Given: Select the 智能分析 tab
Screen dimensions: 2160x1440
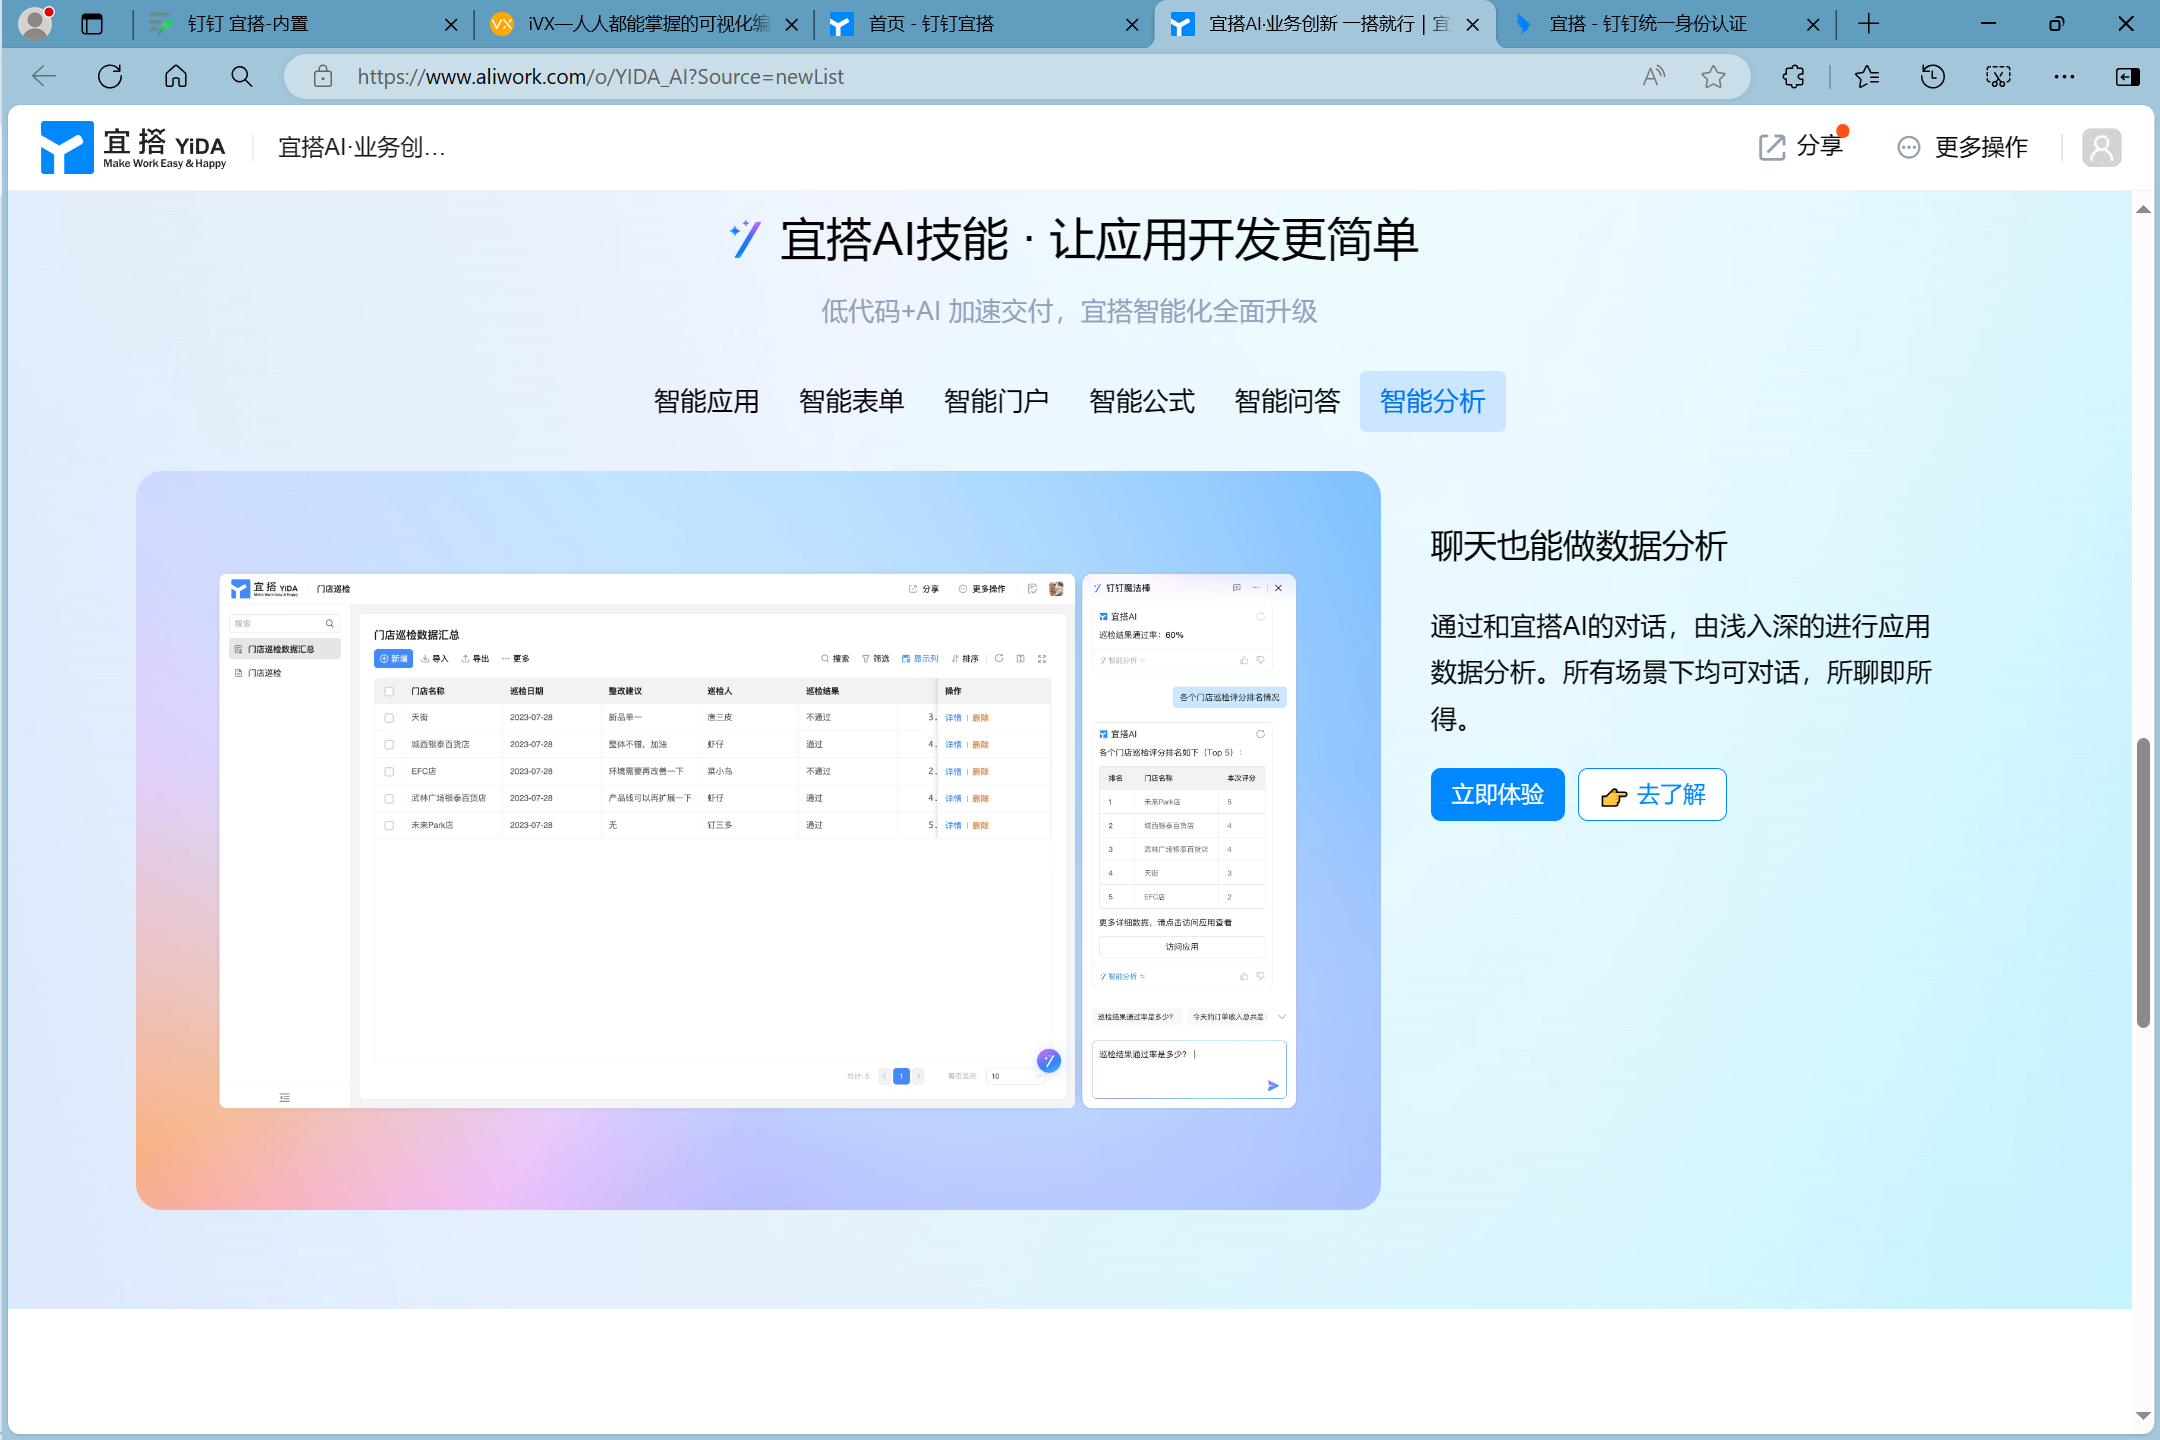Looking at the screenshot, I should tap(1432, 401).
